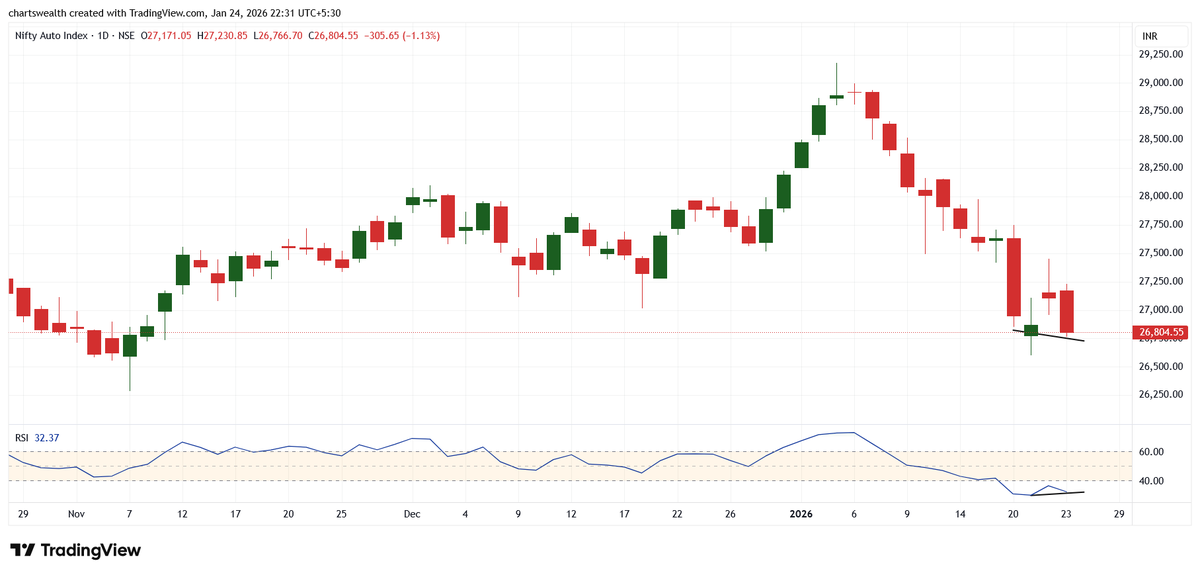Click the 29,250.00 price axis label
The height and width of the screenshot is (575, 1200).
tap(1161, 55)
